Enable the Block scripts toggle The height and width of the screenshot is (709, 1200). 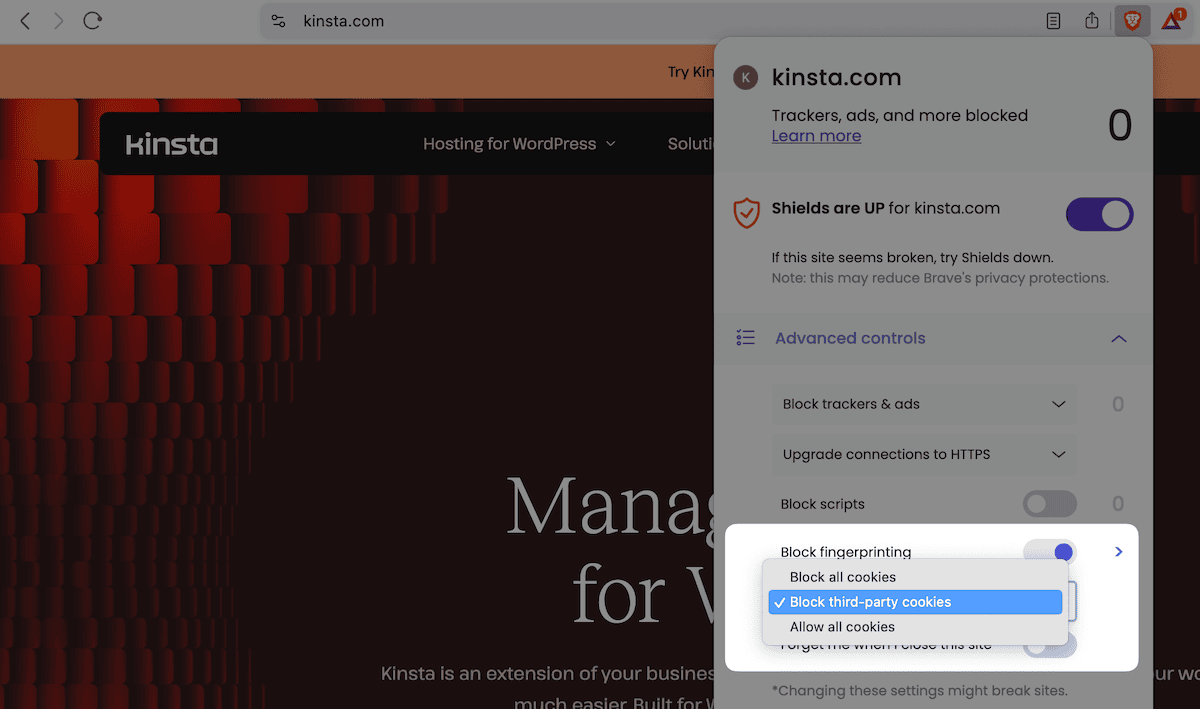coord(1050,504)
